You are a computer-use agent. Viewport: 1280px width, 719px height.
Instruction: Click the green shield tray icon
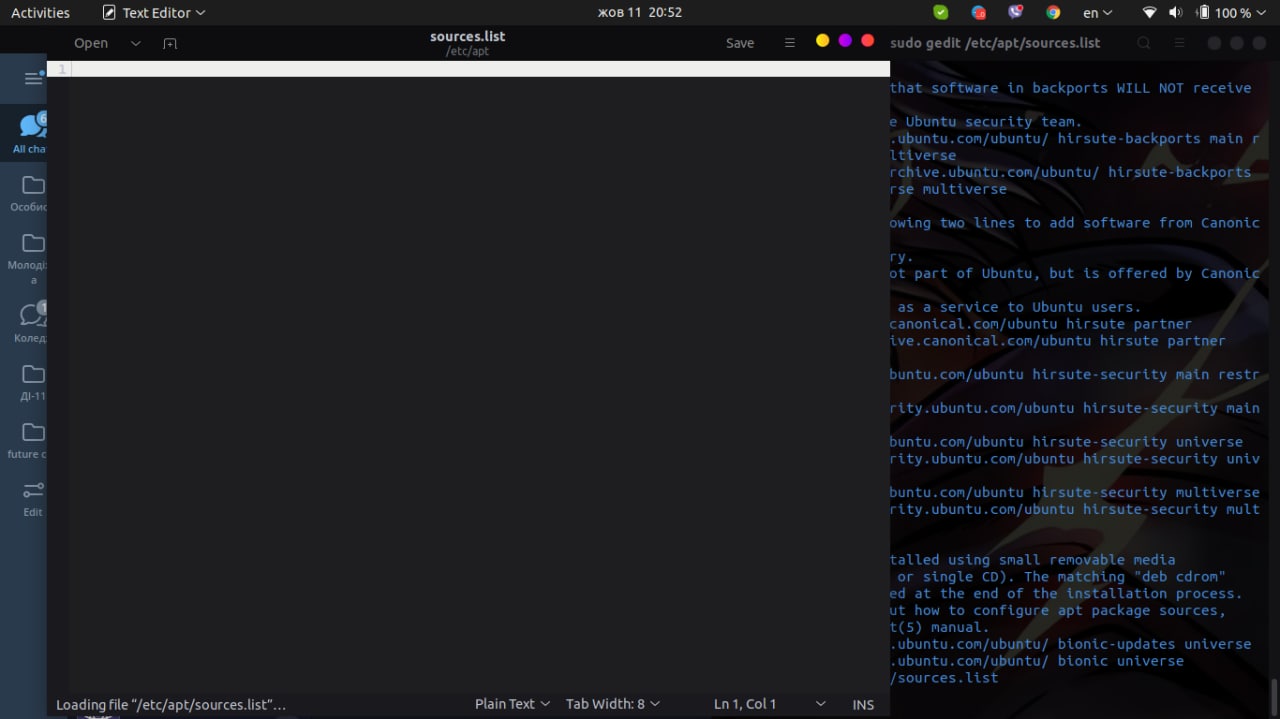click(x=940, y=13)
